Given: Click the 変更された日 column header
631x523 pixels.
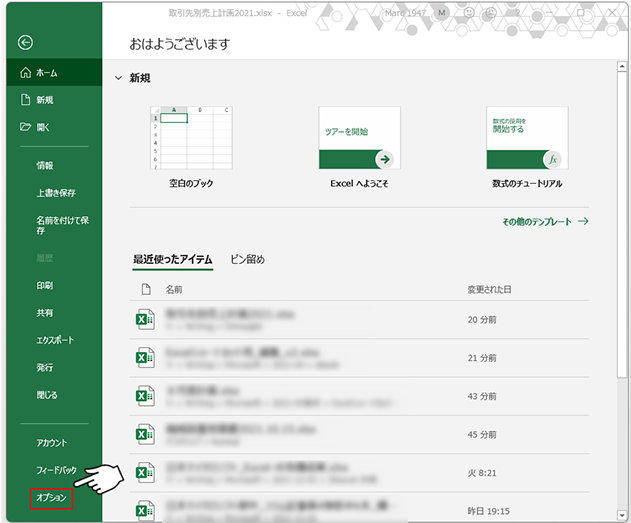Looking at the screenshot, I should click(489, 289).
